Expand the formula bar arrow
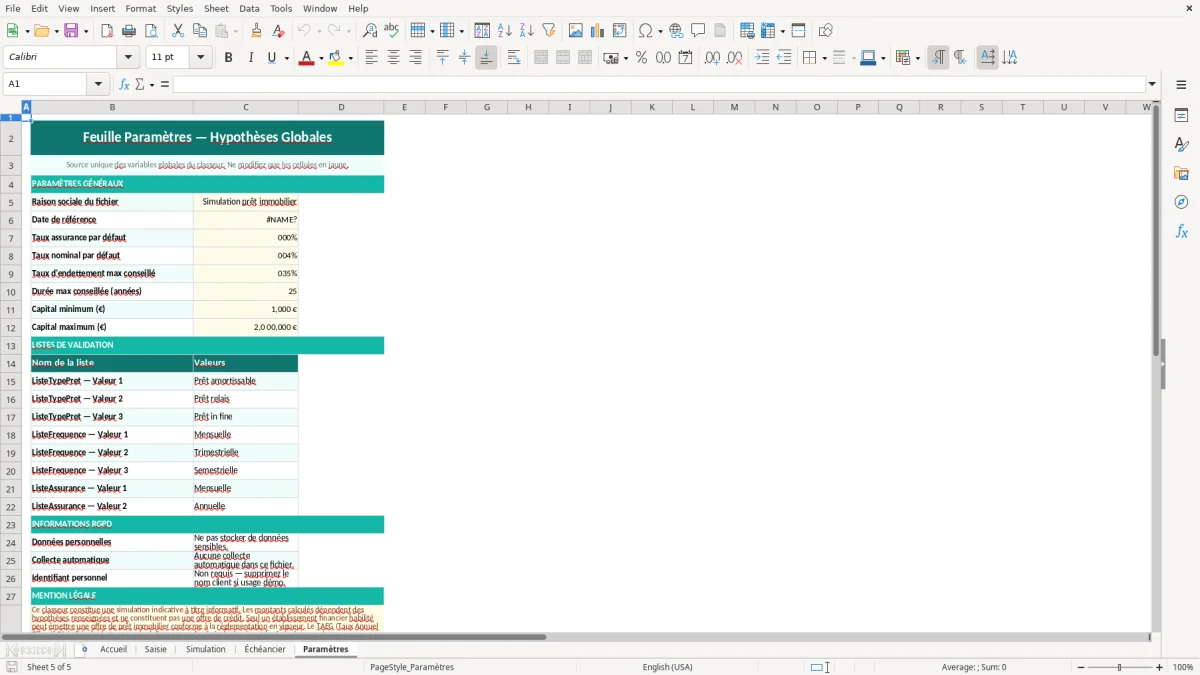1200x675 pixels. (1152, 84)
